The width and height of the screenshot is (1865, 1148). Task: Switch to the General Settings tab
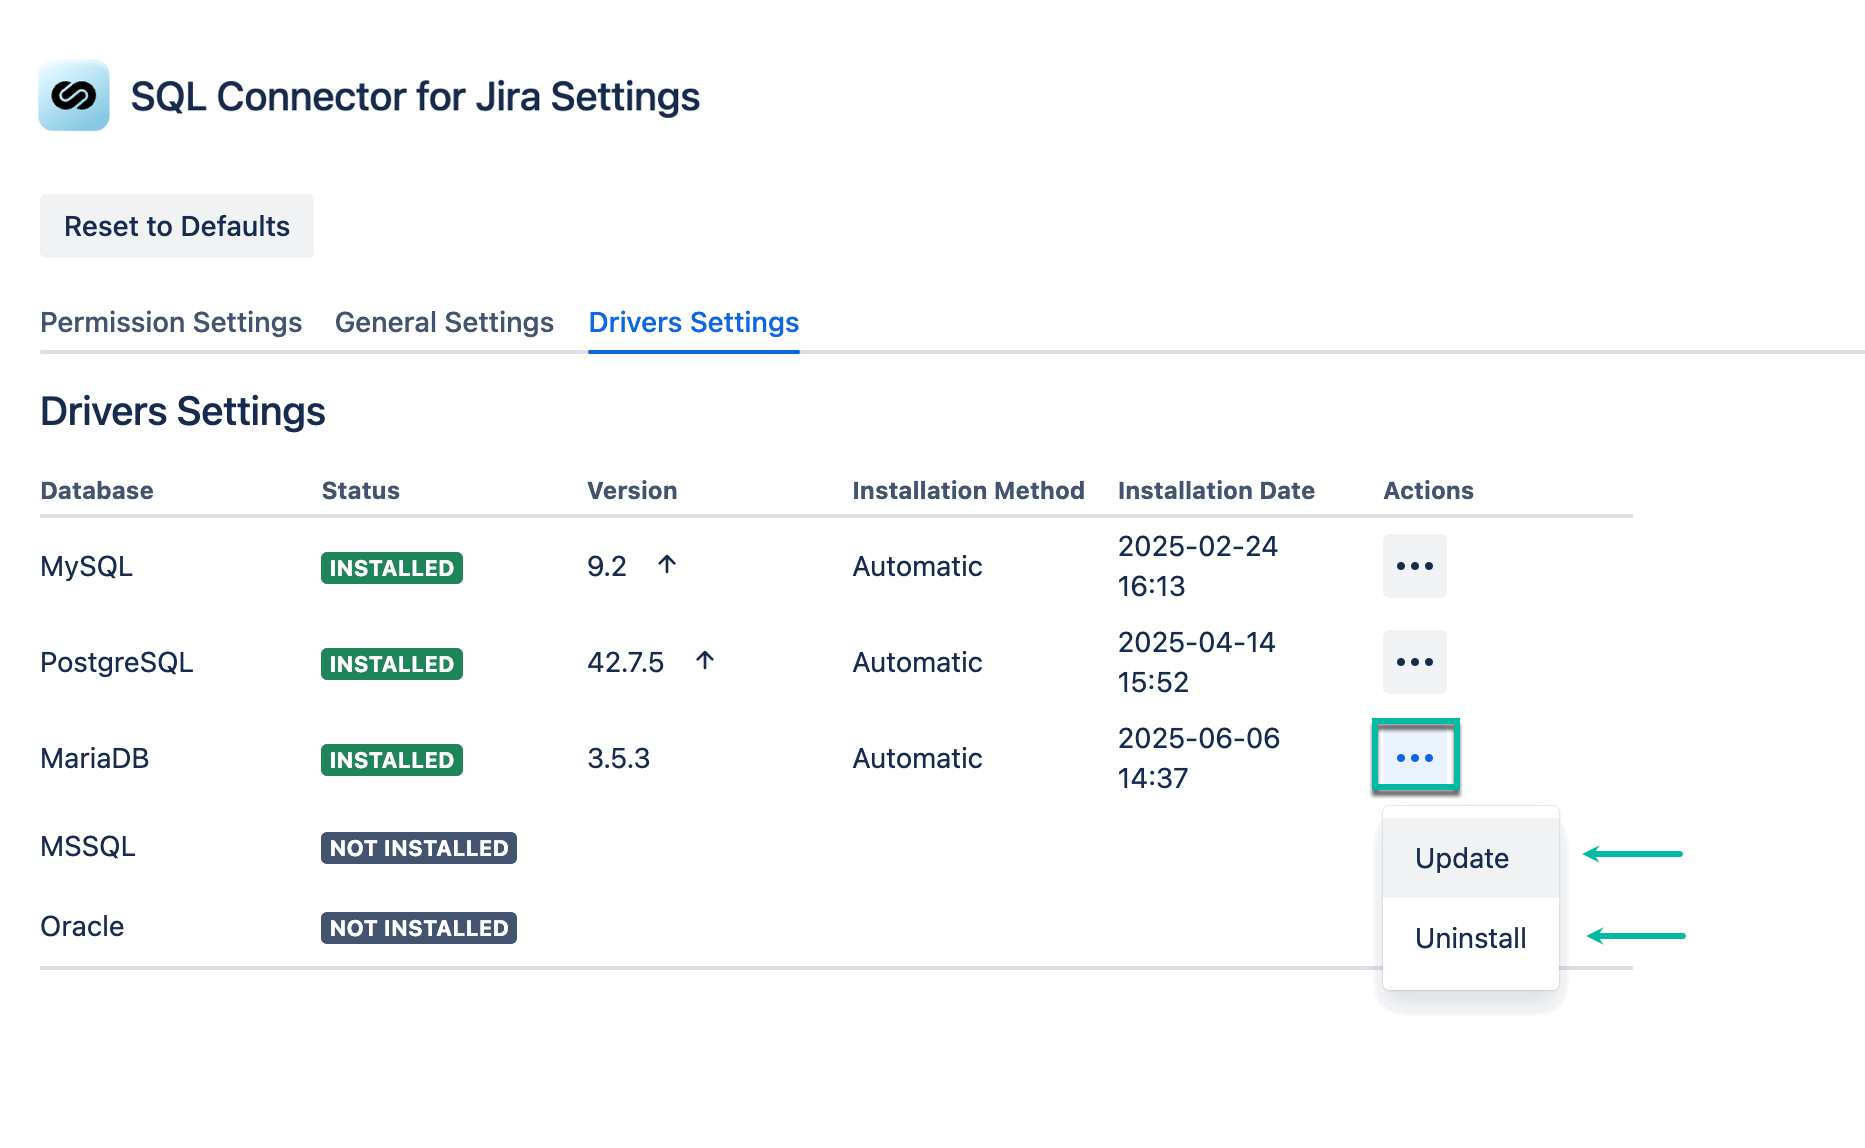tap(444, 322)
